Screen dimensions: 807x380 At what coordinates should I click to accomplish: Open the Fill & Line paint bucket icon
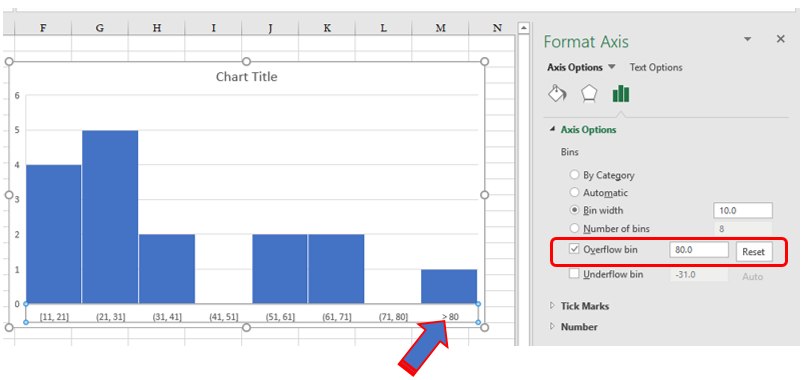557,94
